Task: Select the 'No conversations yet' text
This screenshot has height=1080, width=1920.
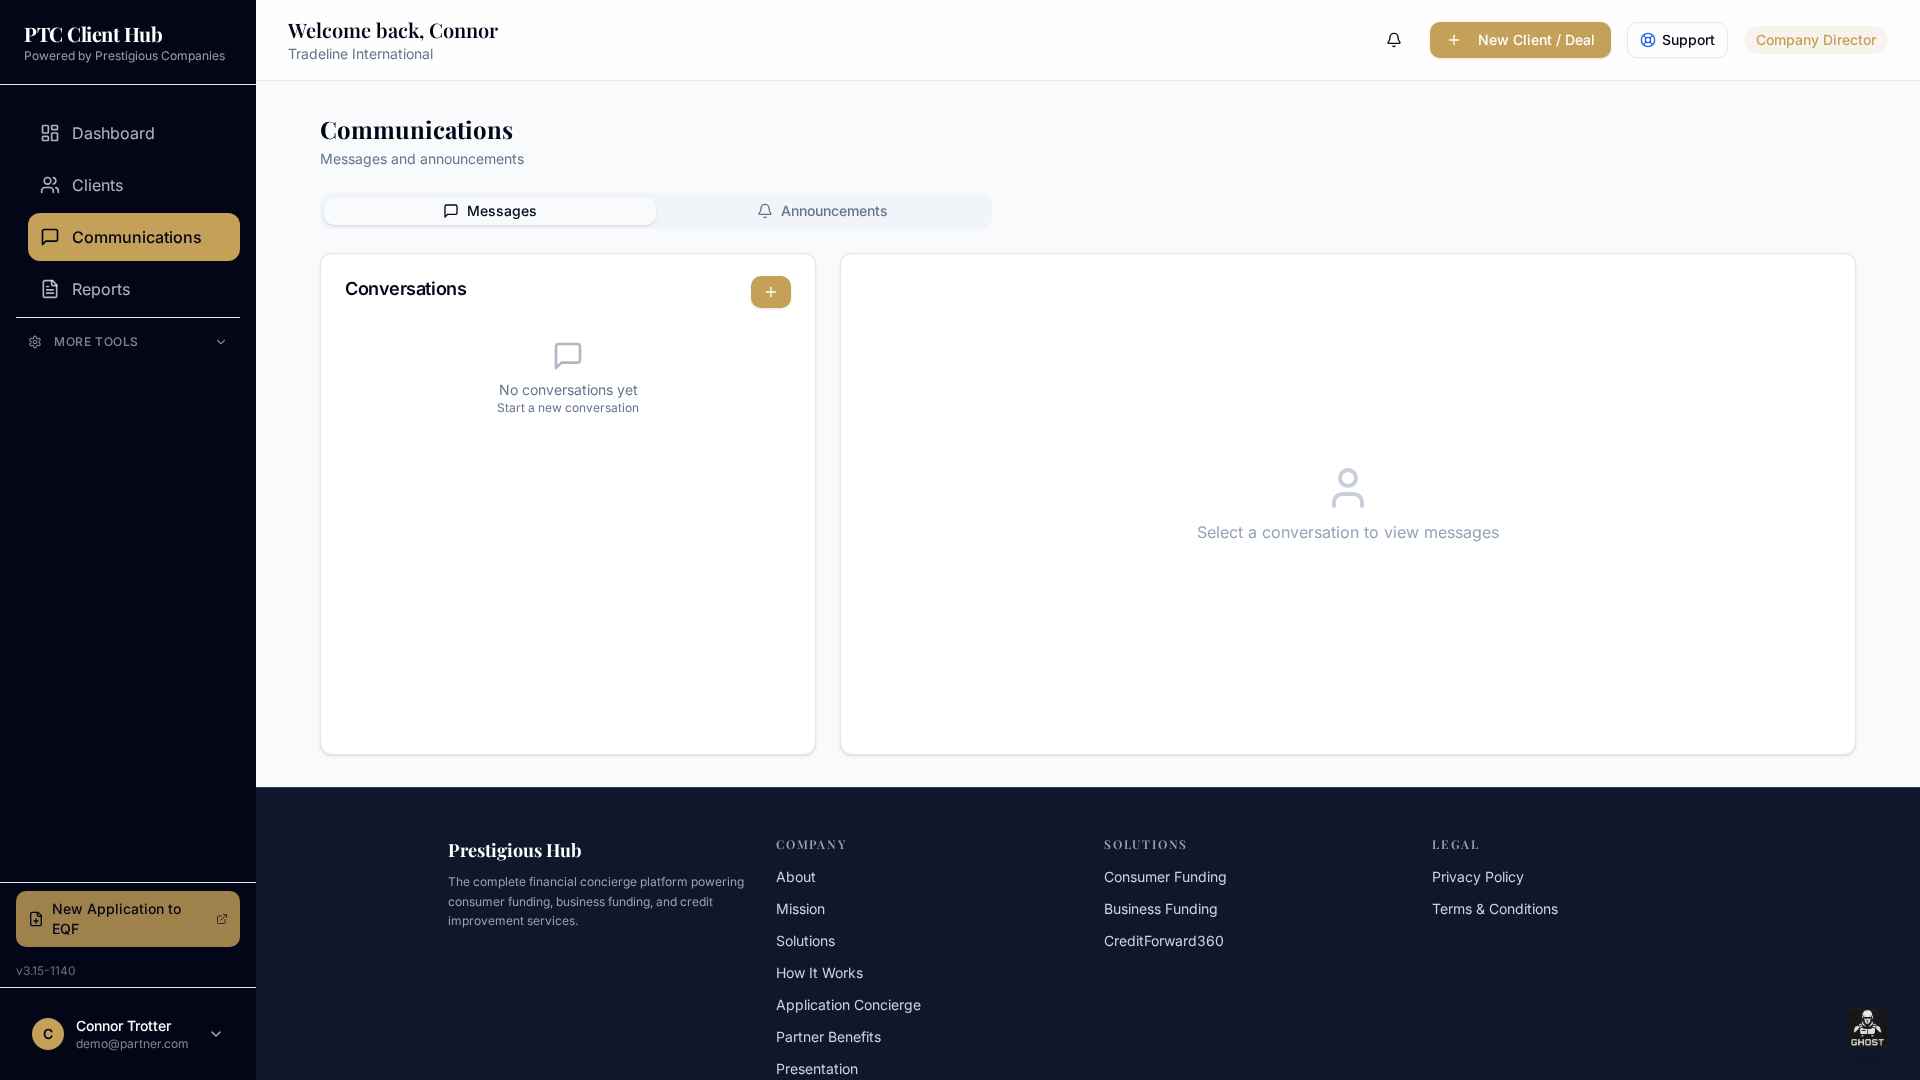Action: click(568, 390)
